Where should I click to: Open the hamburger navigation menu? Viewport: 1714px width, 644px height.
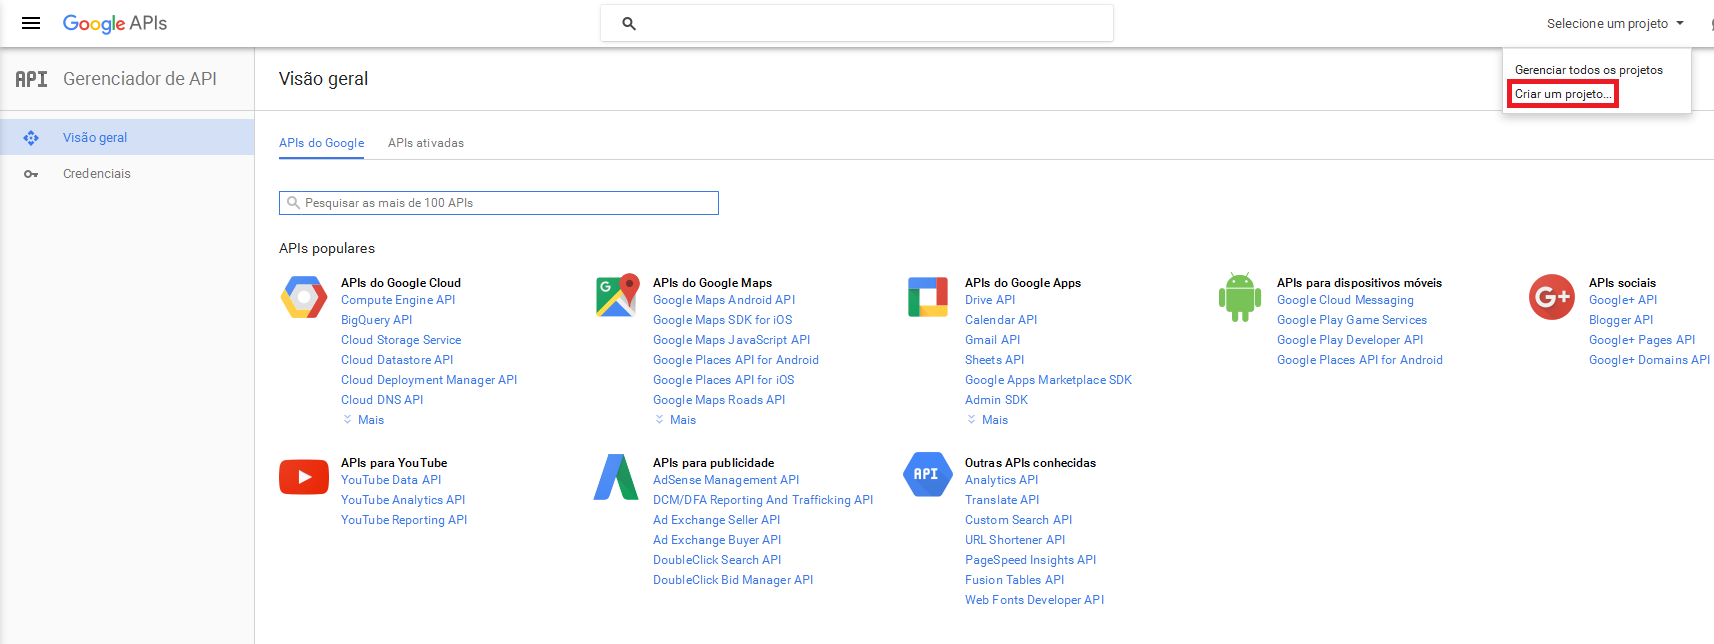(x=31, y=23)
